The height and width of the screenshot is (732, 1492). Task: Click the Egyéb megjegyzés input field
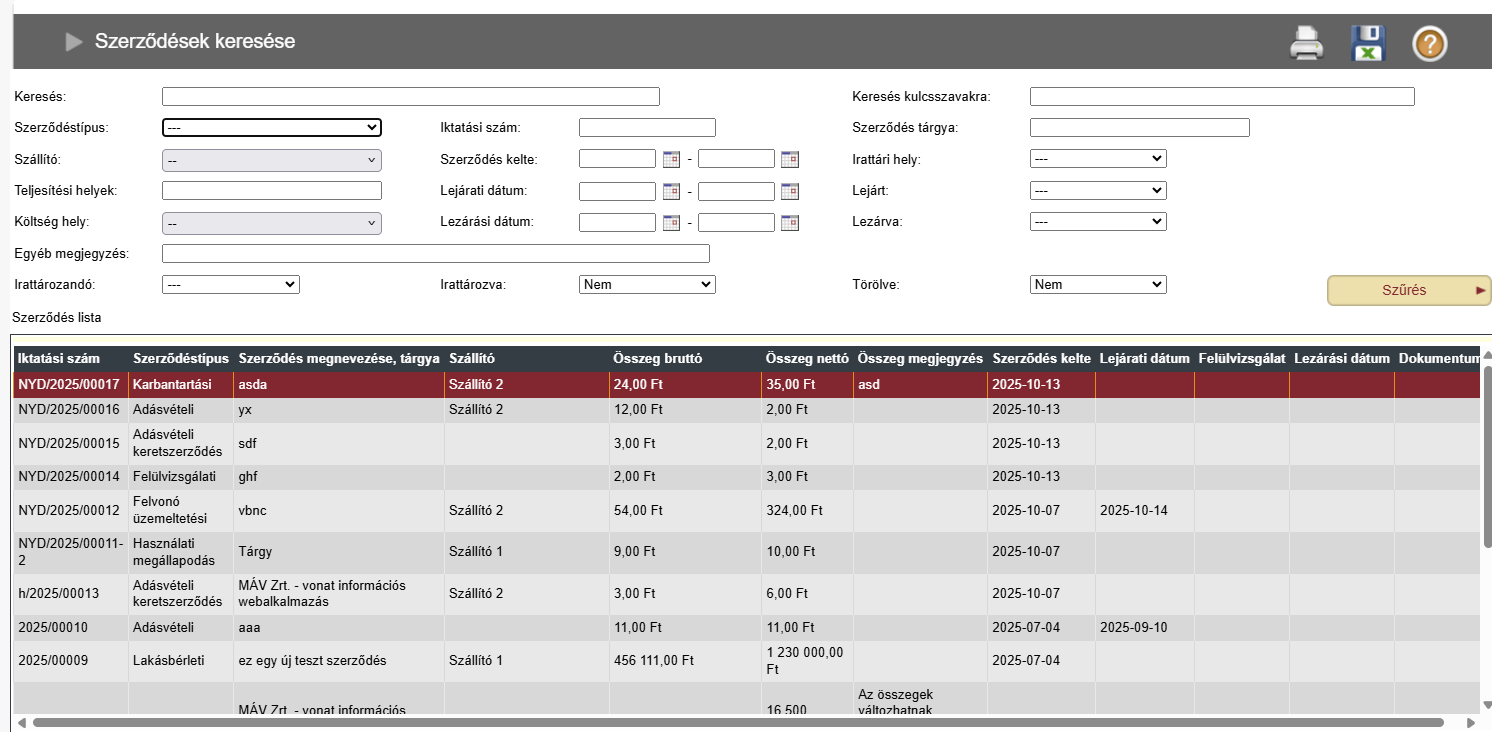[436, 253]
